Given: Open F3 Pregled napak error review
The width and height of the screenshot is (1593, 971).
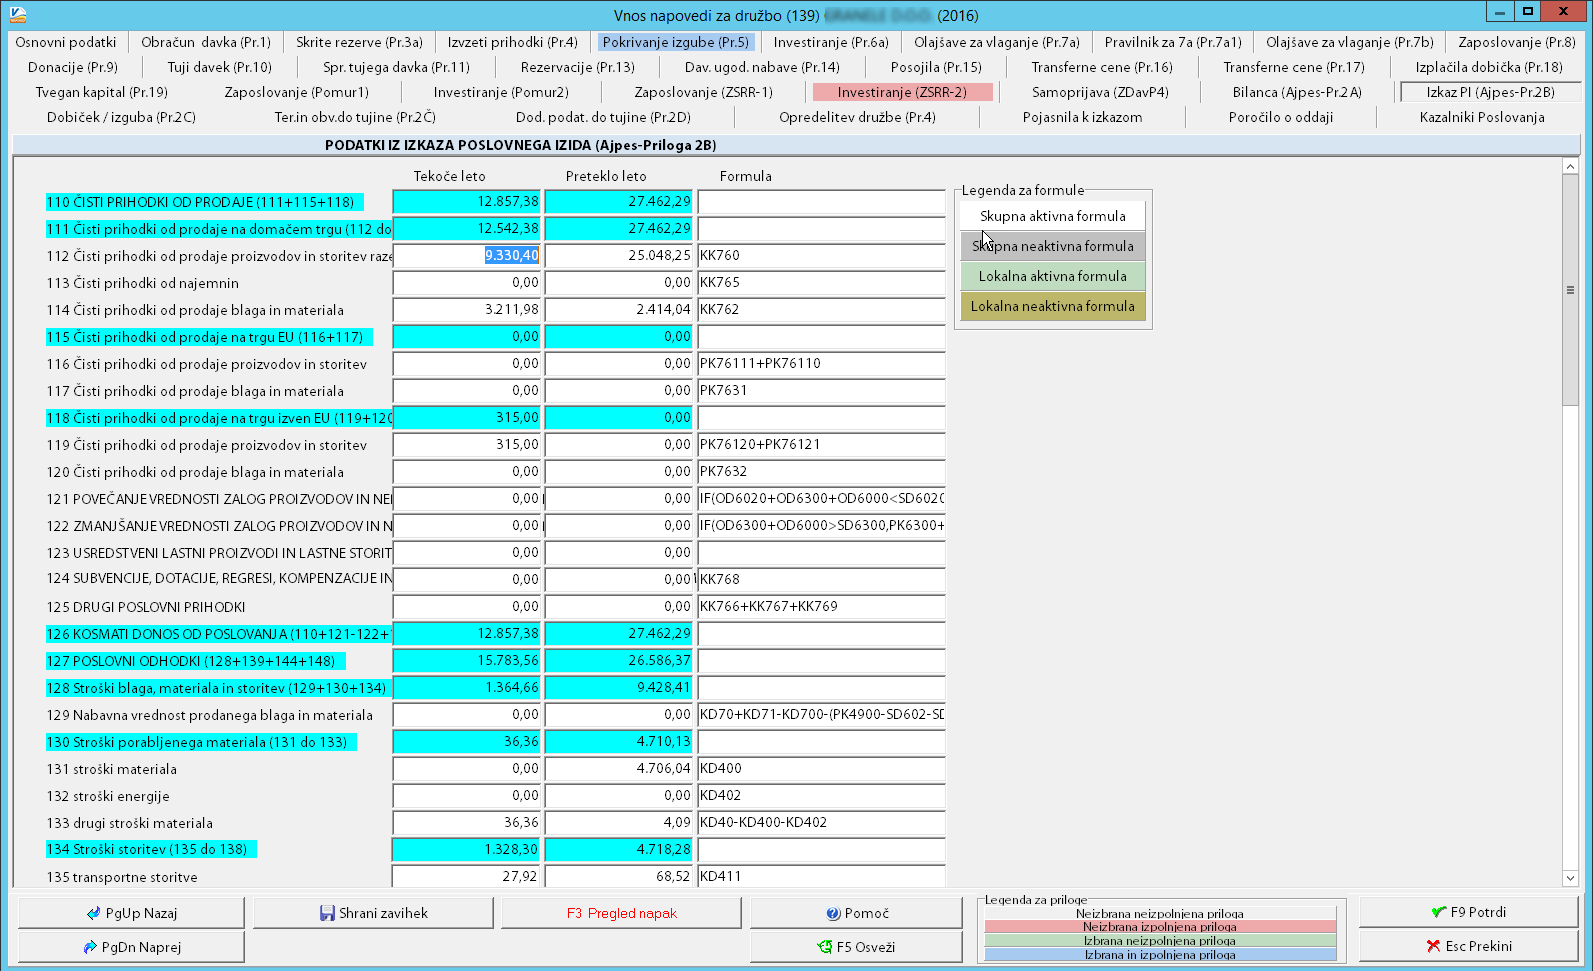Looking at the screenshot, I should point(621,913).
